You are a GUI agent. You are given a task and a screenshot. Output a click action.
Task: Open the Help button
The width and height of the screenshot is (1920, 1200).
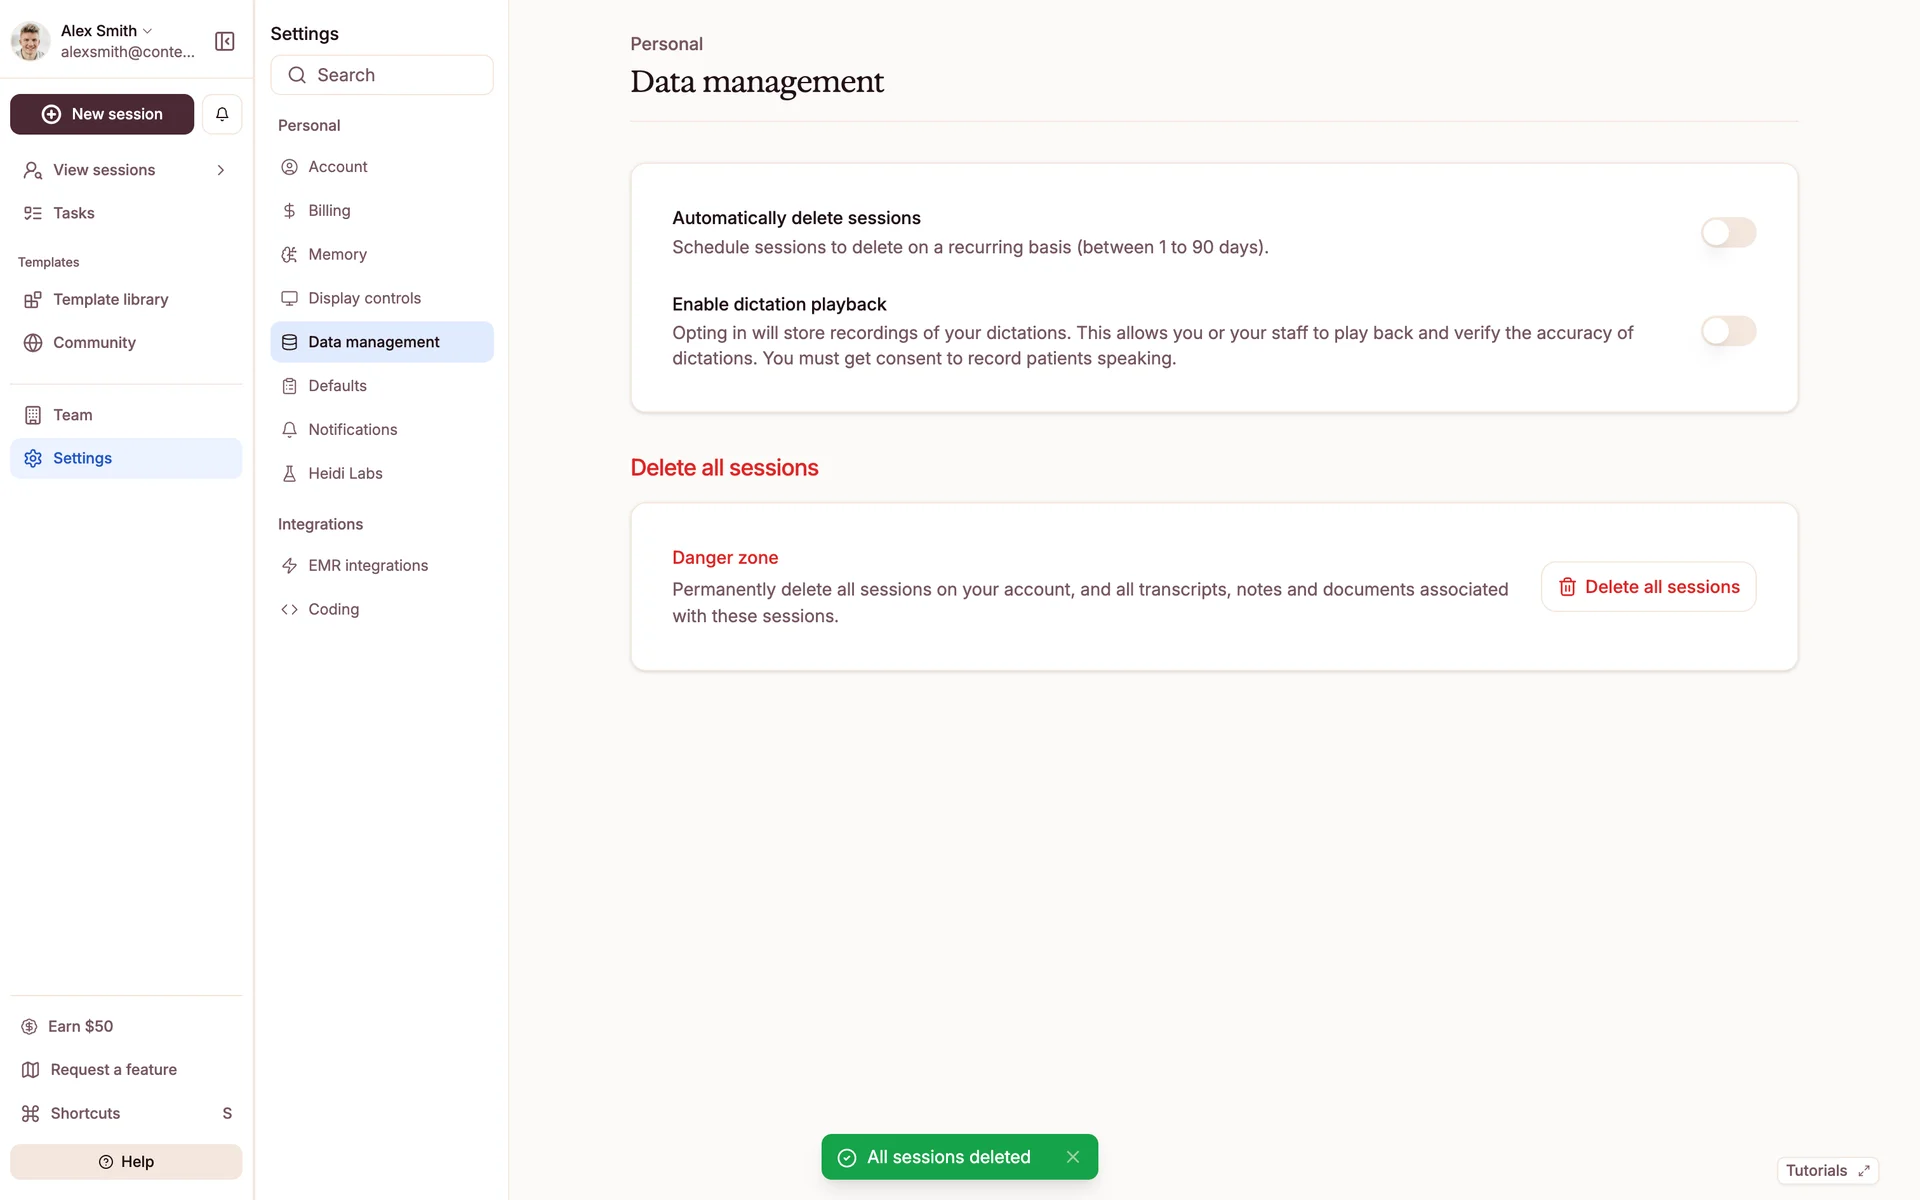click(x=126, y=1161)
